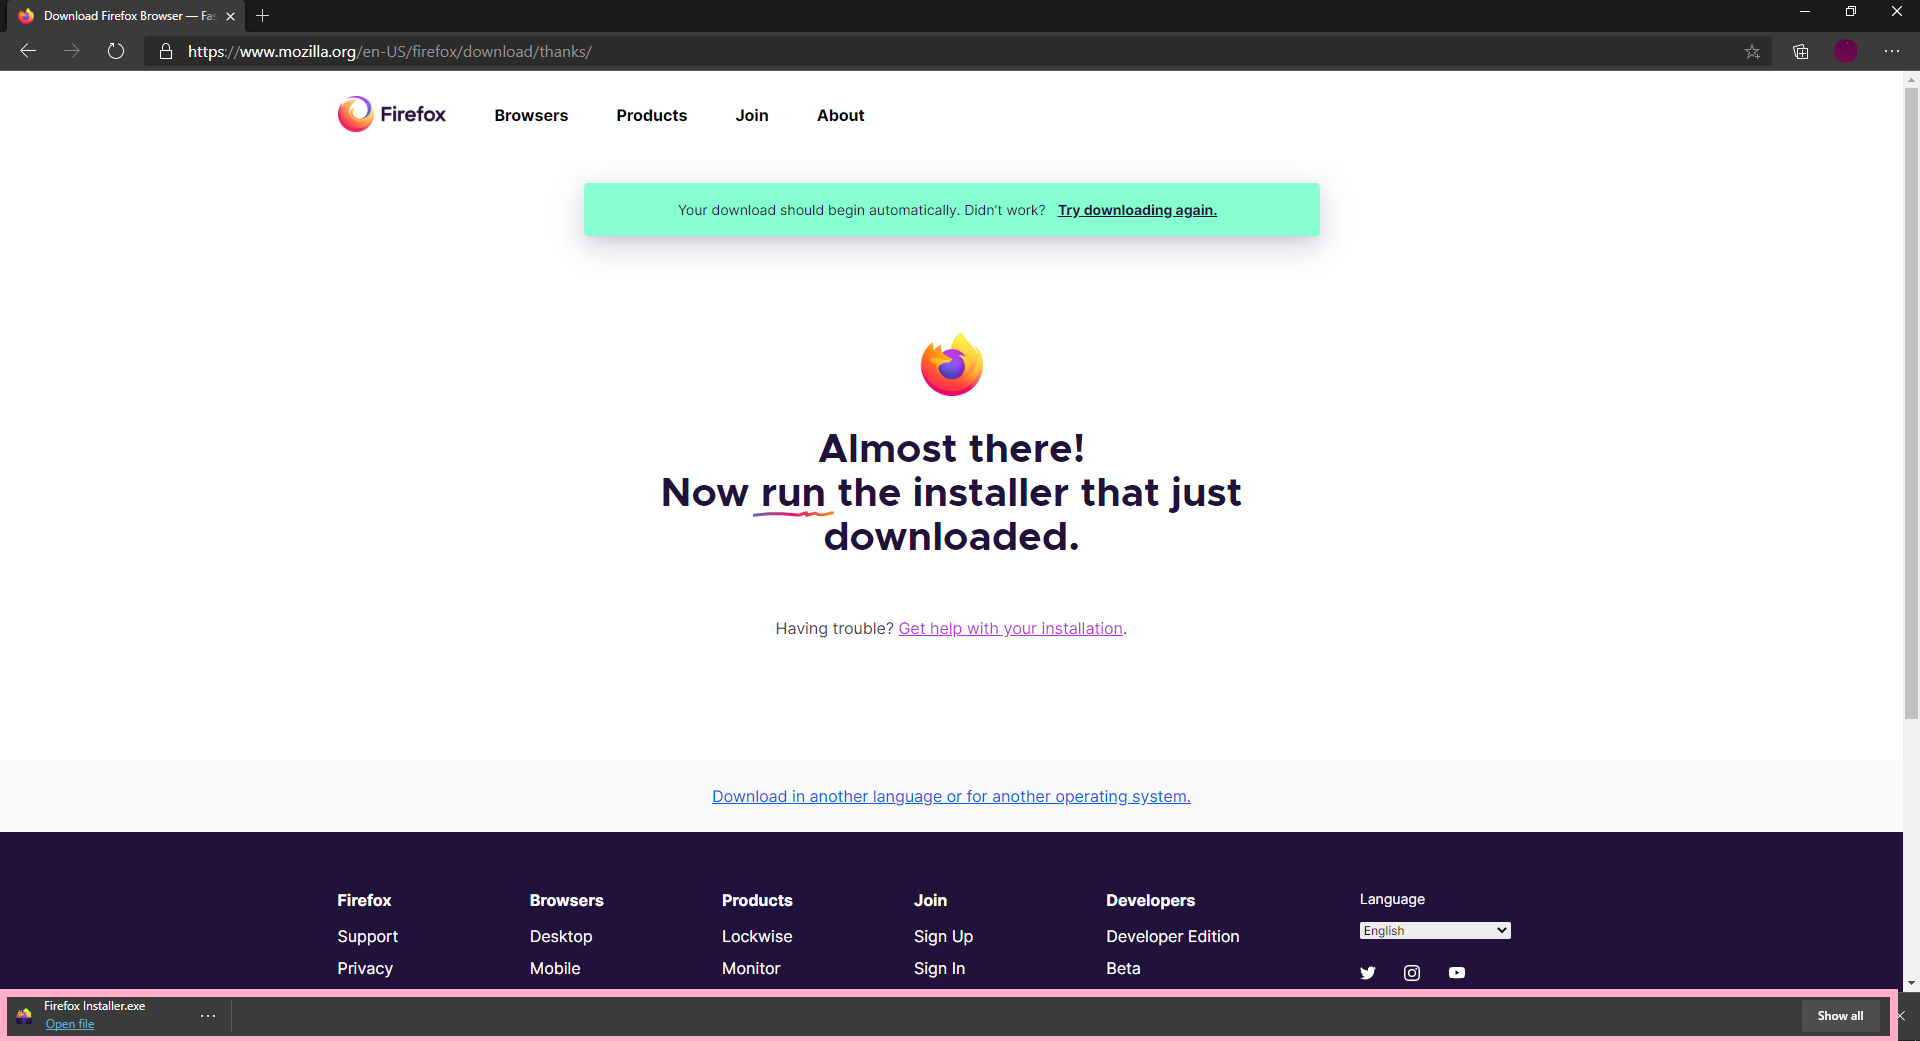1920x1041 pixels.
Task: Open download options for Firefox Installer.exe
Action: point(208,1016)
